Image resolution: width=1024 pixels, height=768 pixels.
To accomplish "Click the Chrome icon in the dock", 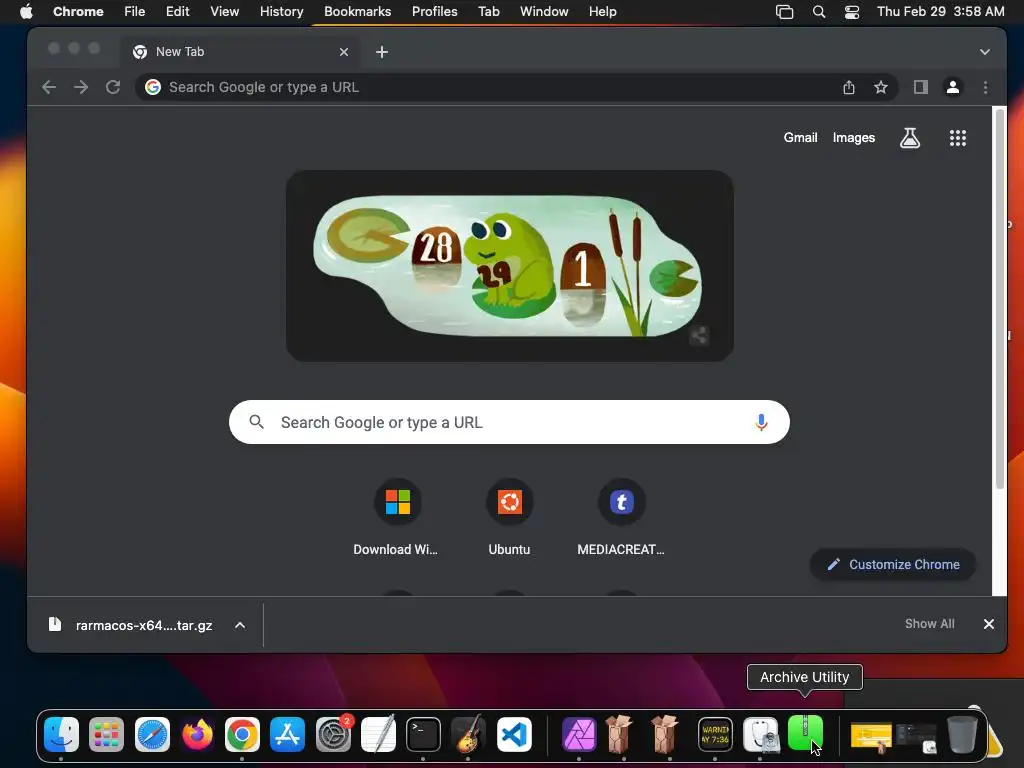I will [242, 734].
